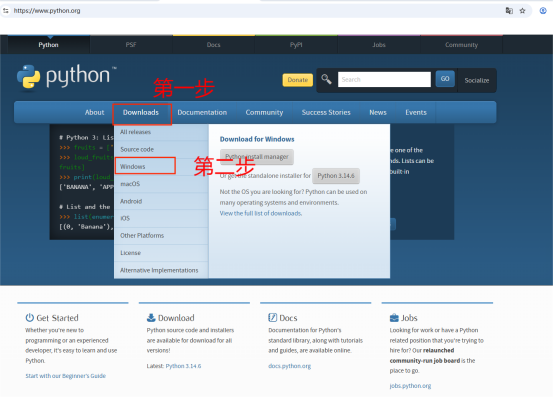This screenshot has height=398, width=553.
Task: Select the Python top tab
Action: point(49,45)
